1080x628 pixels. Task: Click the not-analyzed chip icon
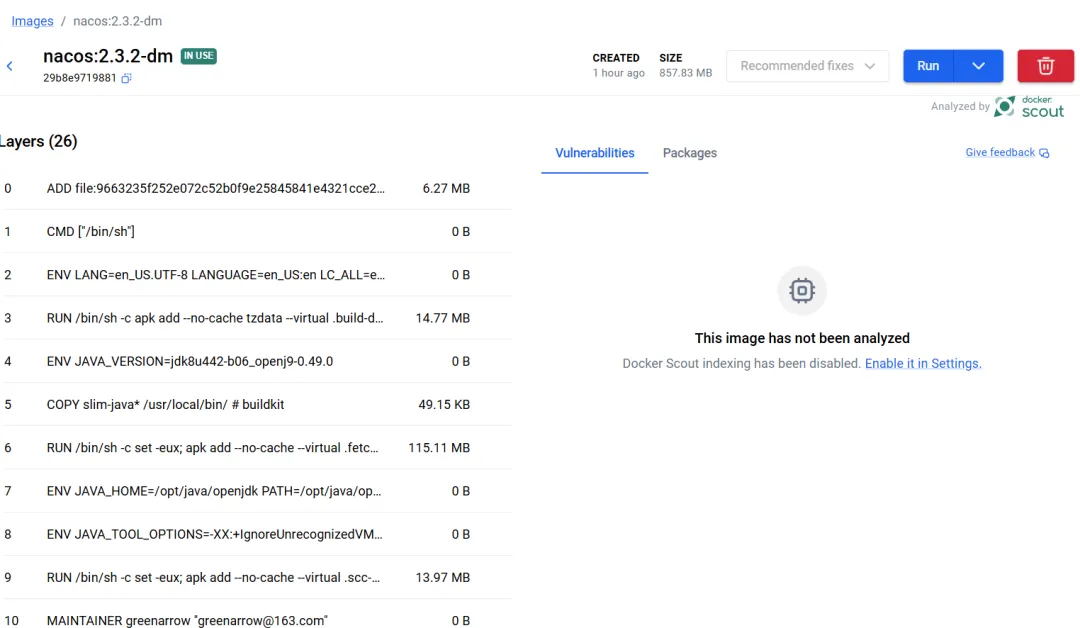[x=802, y=291]
